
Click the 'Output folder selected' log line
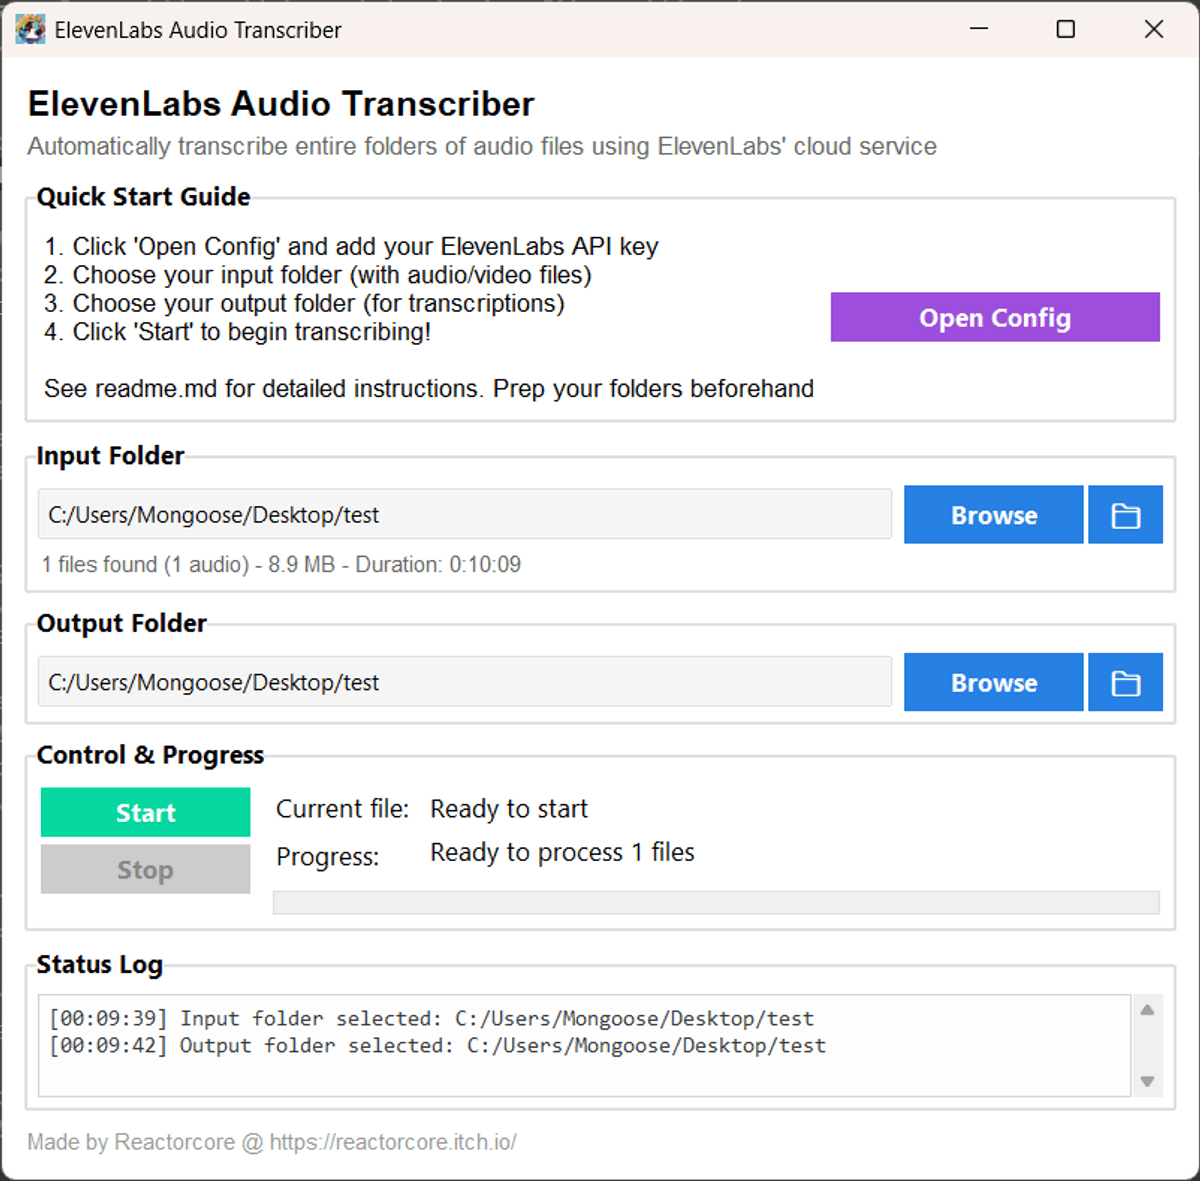pyautogui.click(x=437, y=1045)
